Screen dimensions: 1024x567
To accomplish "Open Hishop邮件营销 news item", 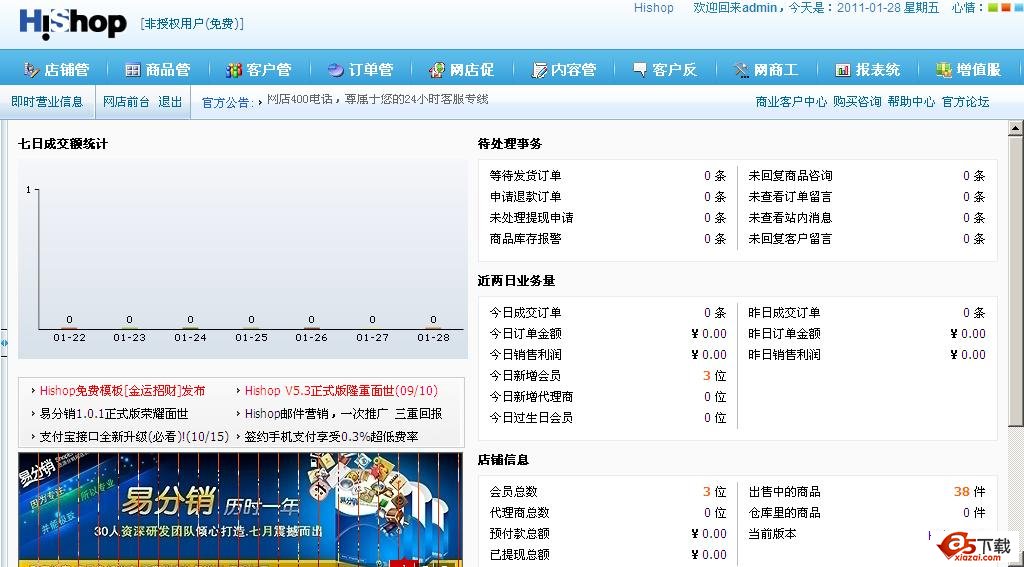I will tap(343, 414).
